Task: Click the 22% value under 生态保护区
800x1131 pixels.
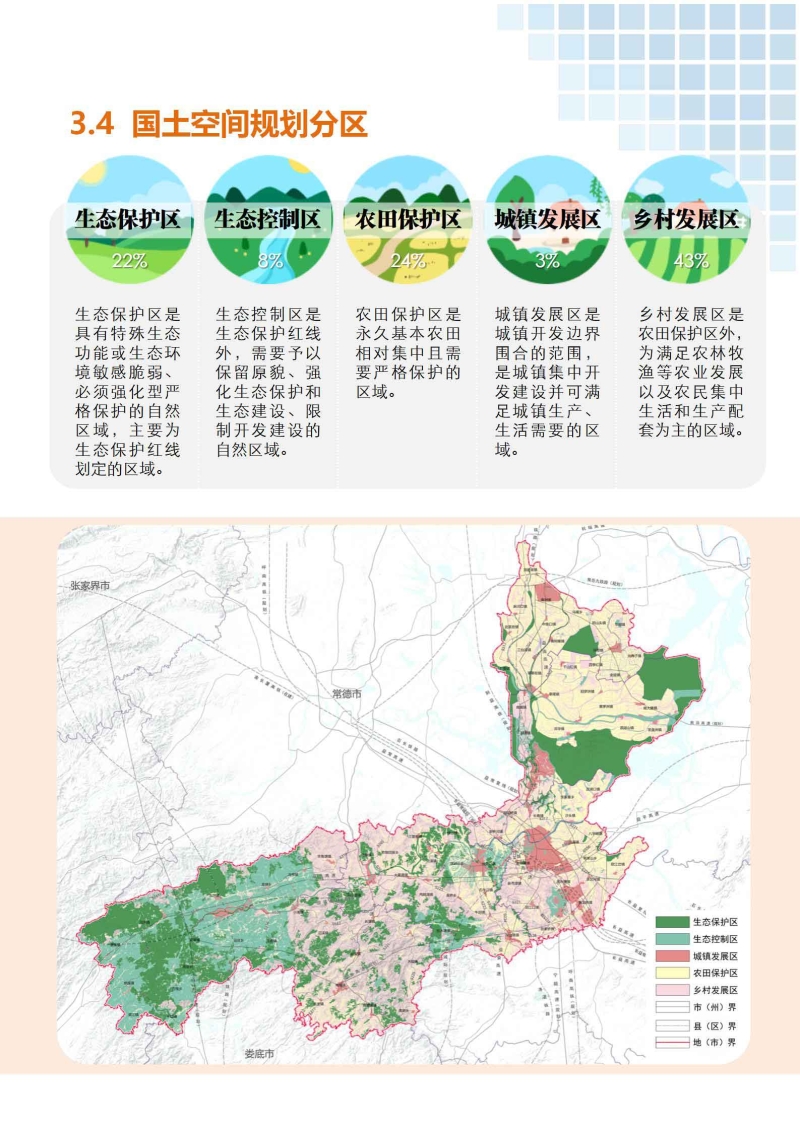Action: pyautogui.click(x=129, y=261)
